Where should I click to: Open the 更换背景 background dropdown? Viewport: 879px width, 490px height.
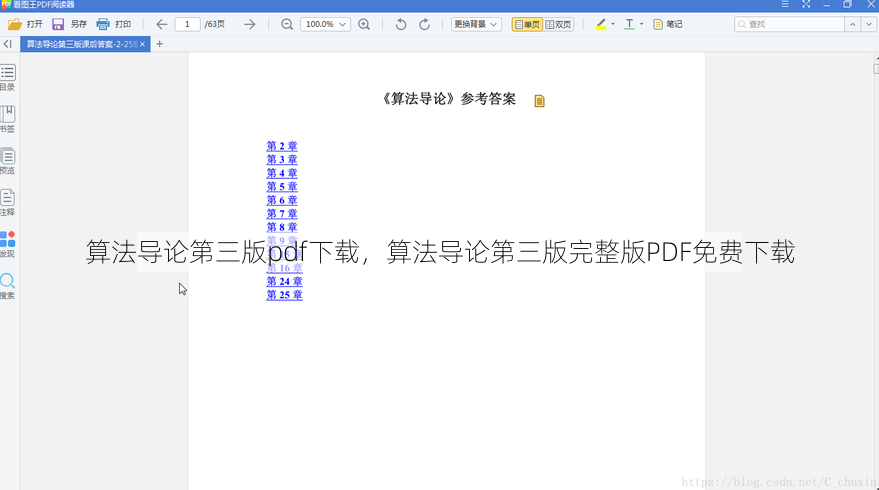pos(476,24)
